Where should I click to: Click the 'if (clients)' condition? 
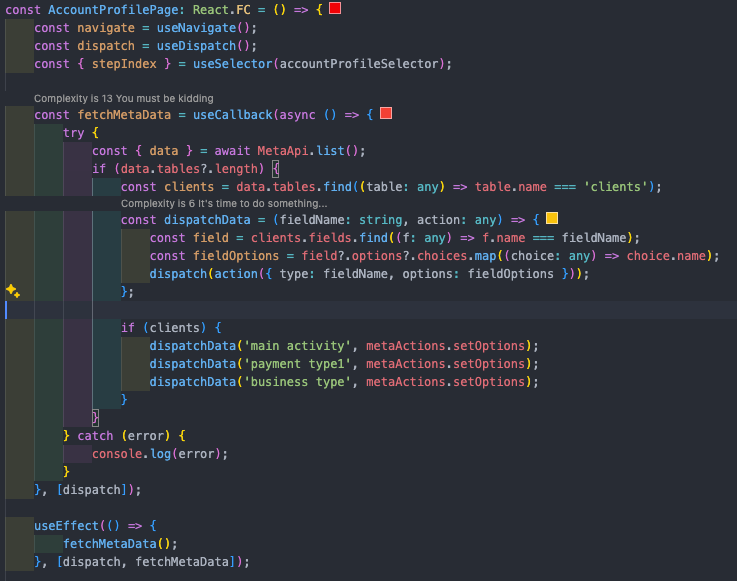click(x=164, y=328)
